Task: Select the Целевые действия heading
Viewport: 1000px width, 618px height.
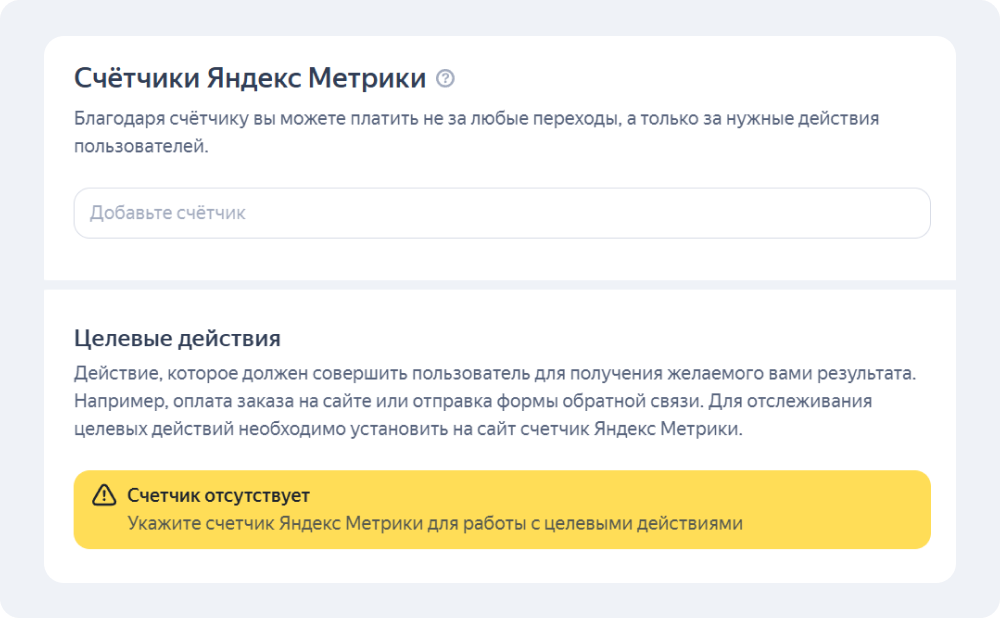Action: pos(177,338)
